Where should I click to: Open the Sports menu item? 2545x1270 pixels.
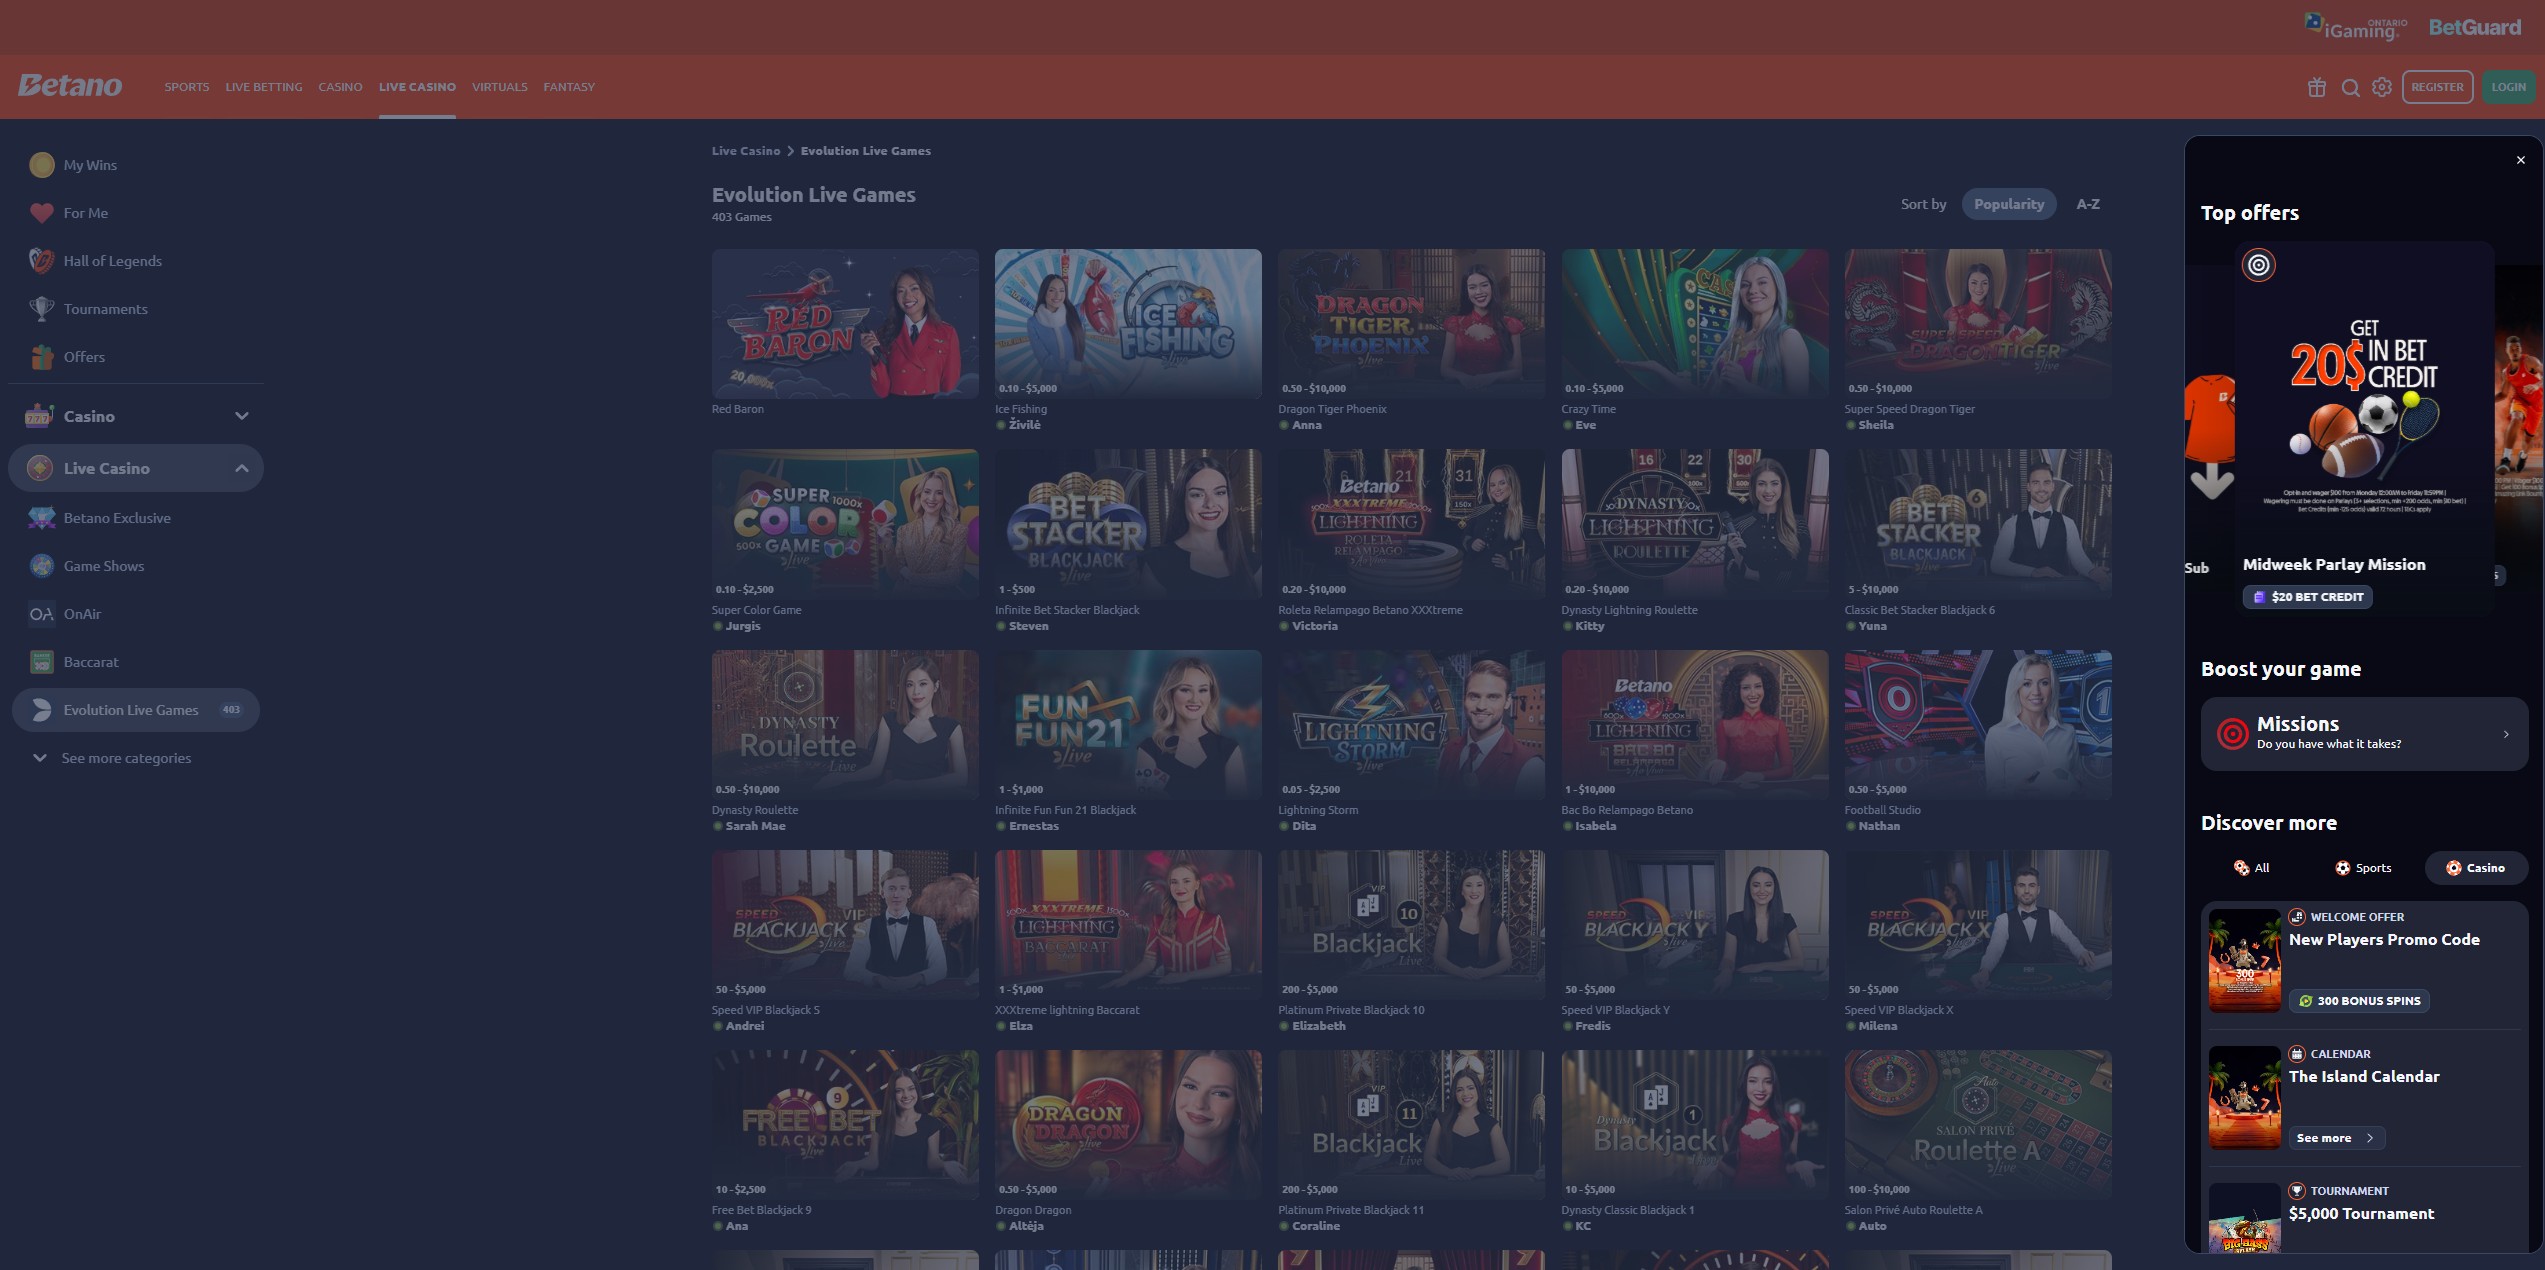point(187,87)
